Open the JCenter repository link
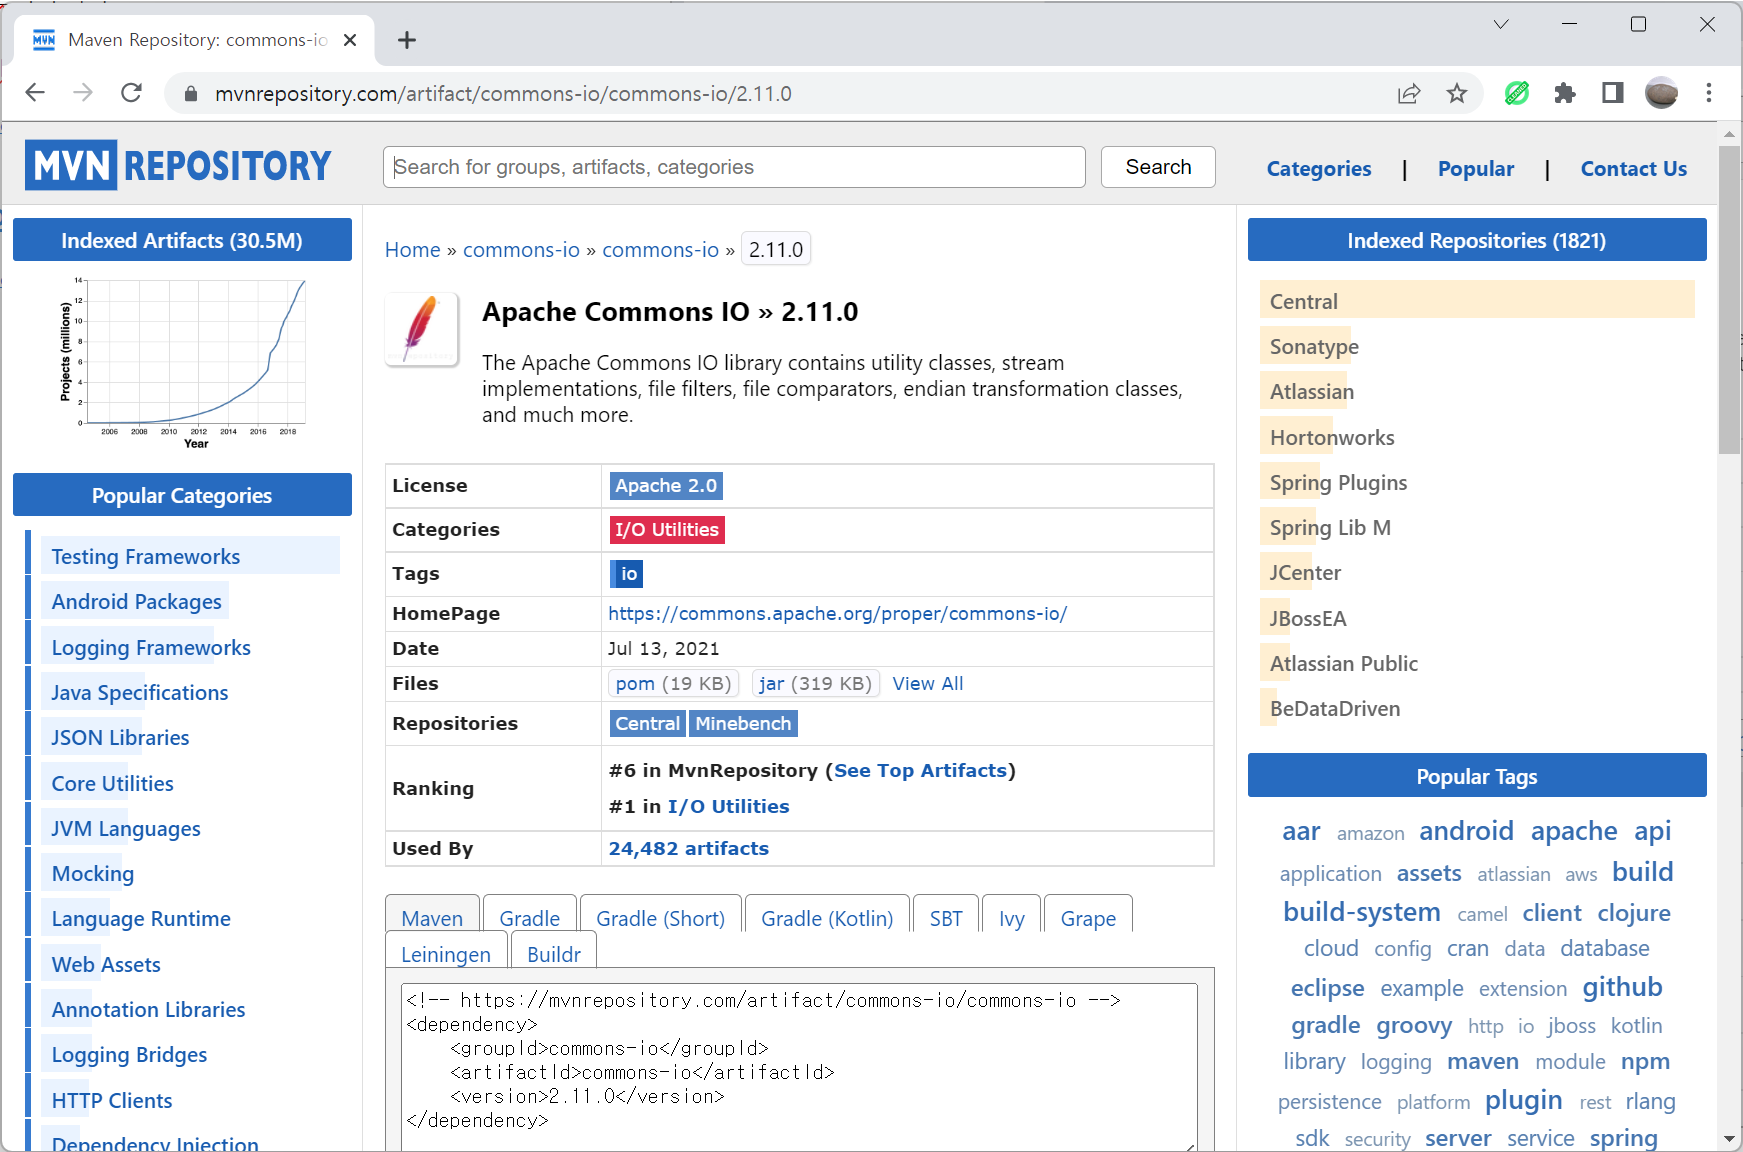The image size is (1743, 1152). (x=1305, y=573)
